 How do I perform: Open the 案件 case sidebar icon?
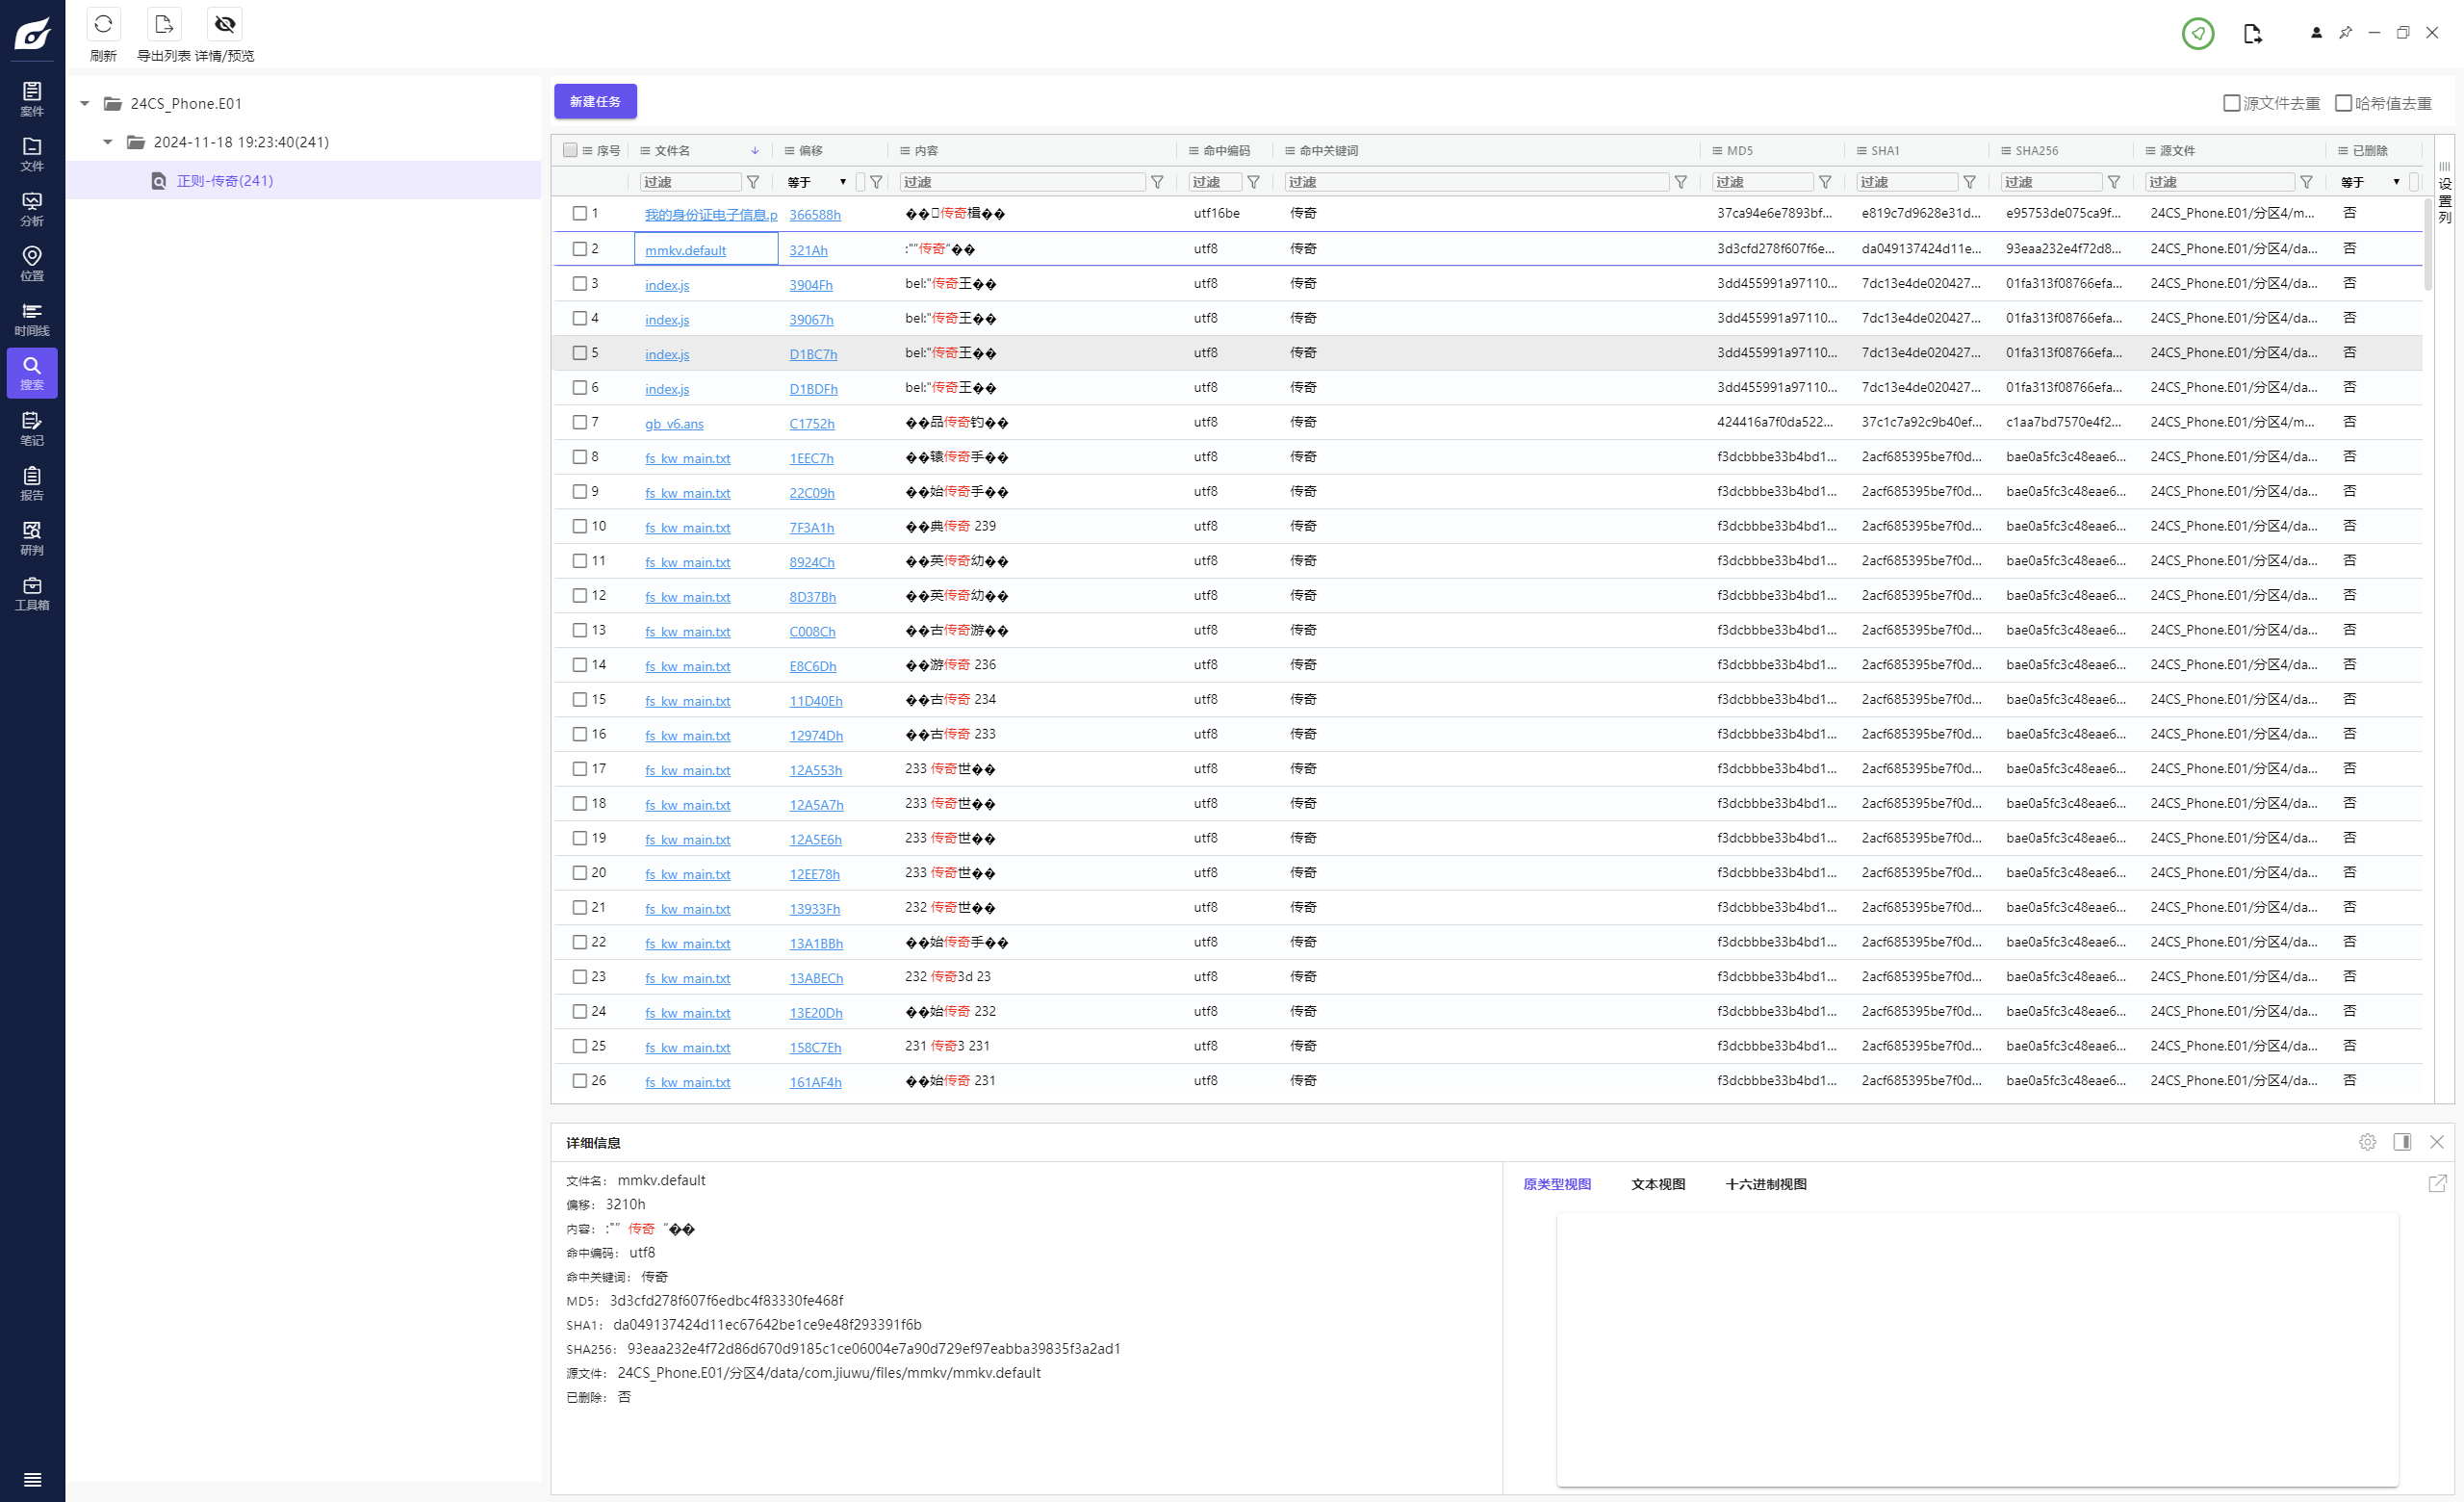(32, 99)
